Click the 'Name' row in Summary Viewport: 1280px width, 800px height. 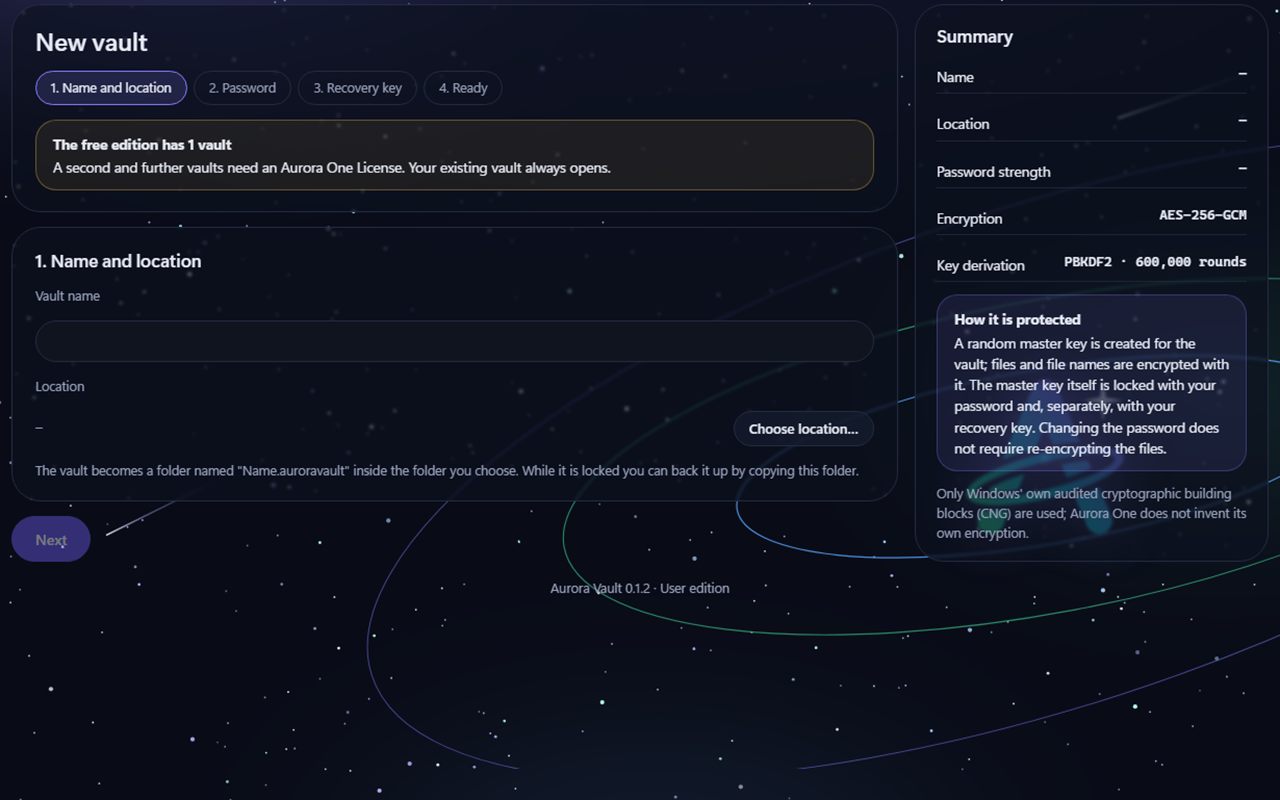click(x=1092, y=77)
